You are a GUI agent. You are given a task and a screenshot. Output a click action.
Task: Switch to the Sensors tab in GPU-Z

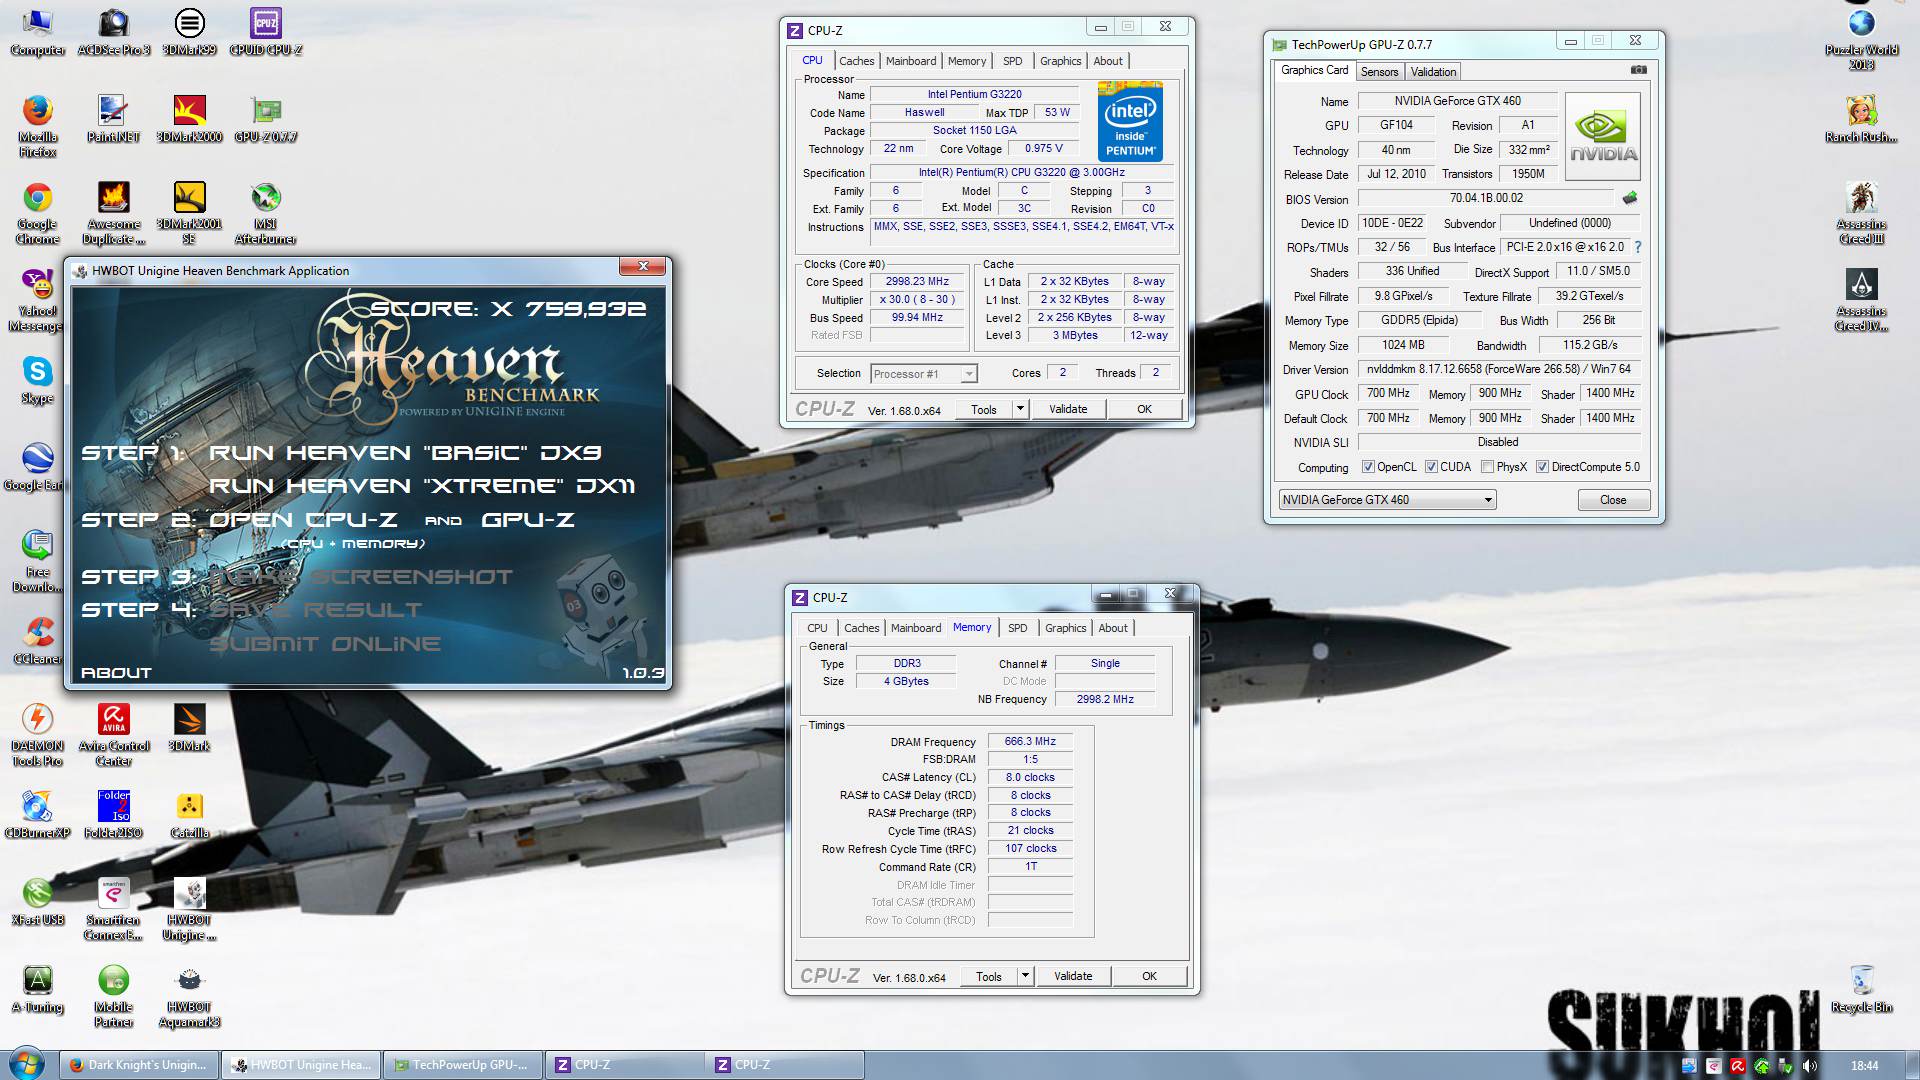point(1379,72)
